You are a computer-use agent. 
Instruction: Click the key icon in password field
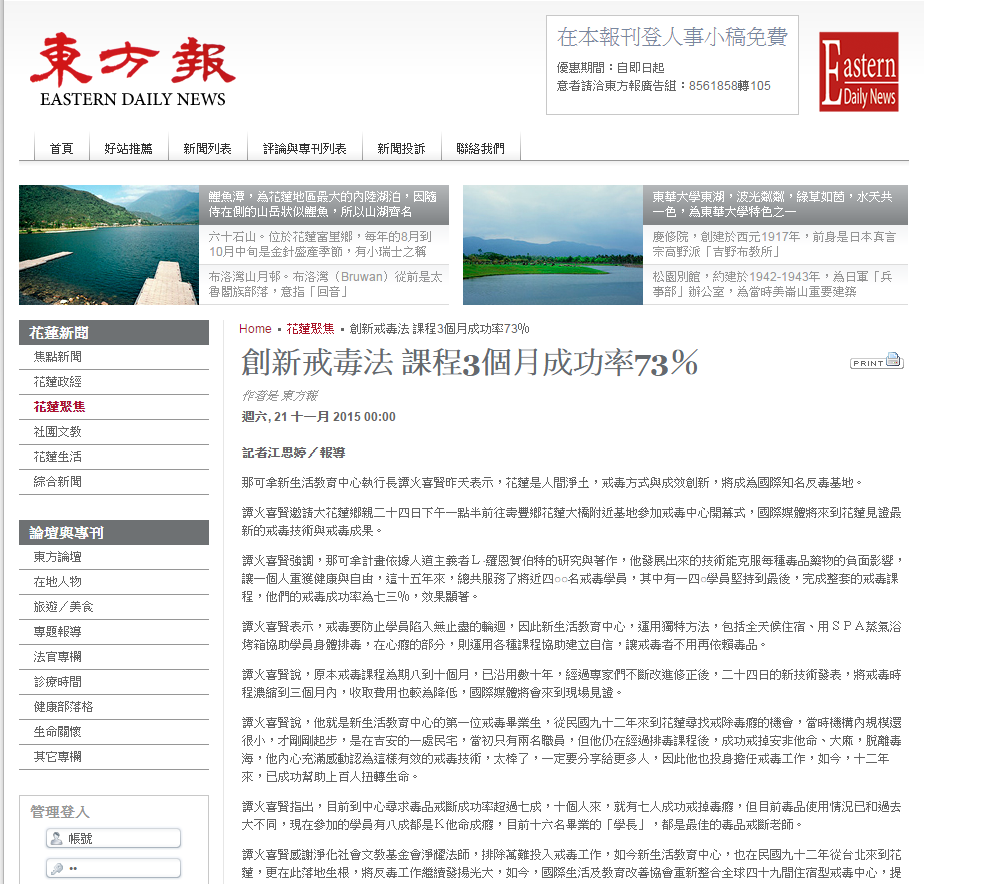tap(57, 869)
